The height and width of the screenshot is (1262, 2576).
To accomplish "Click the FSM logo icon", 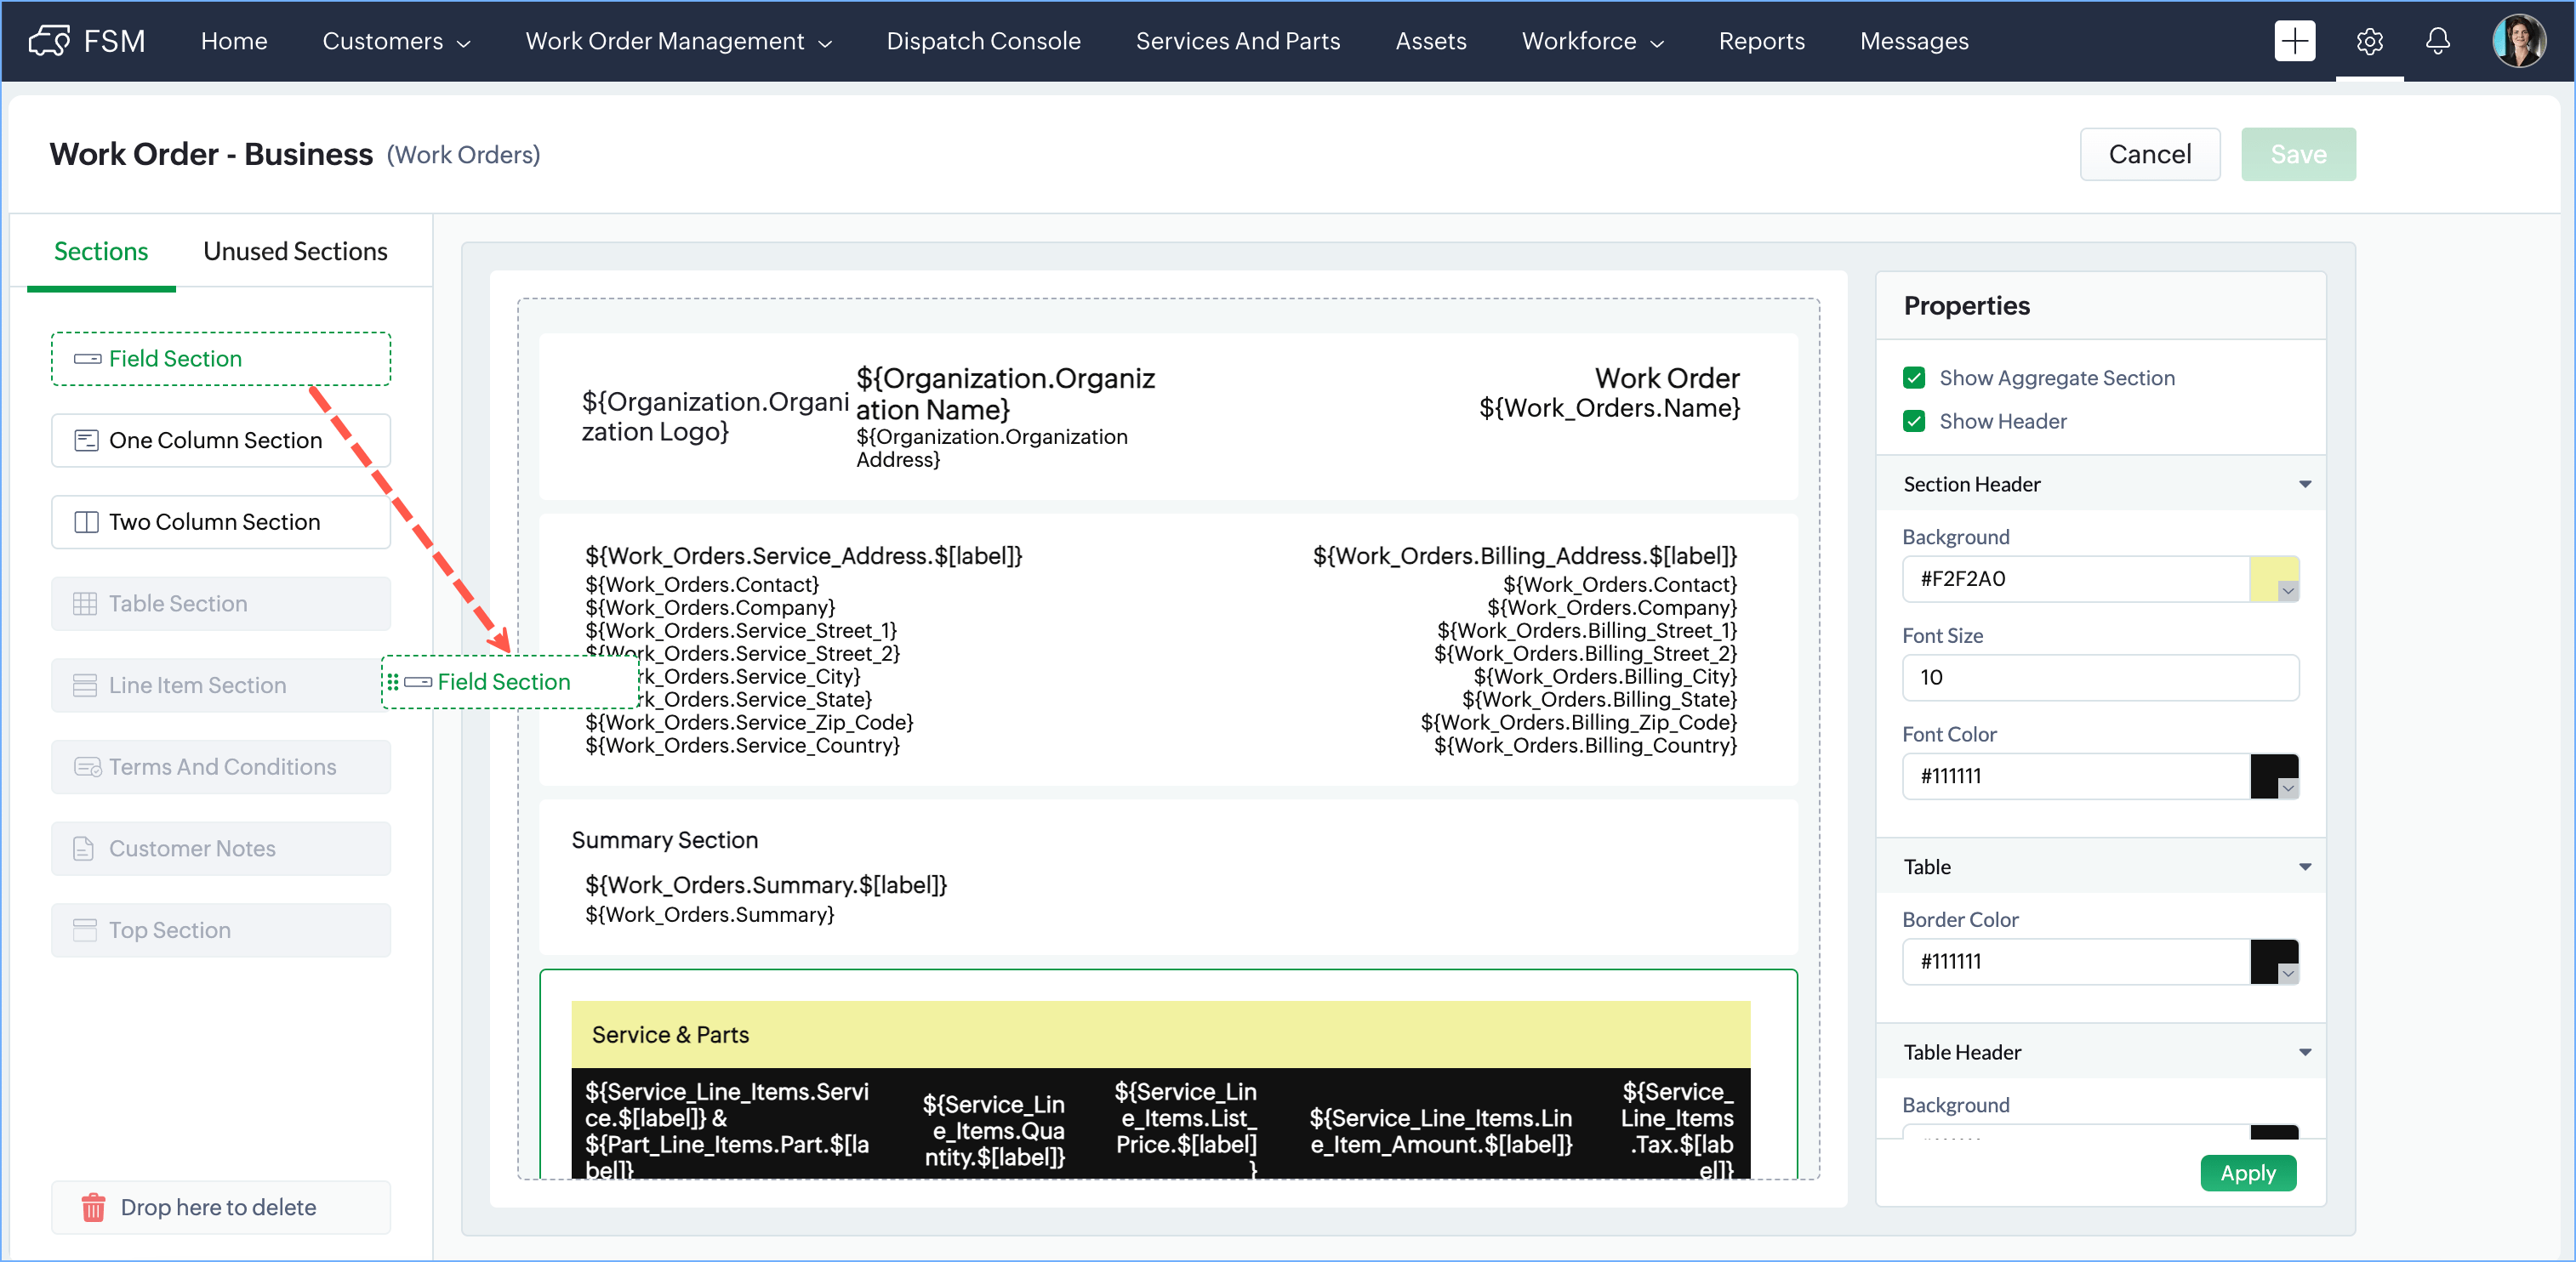I will pos(49,41).
